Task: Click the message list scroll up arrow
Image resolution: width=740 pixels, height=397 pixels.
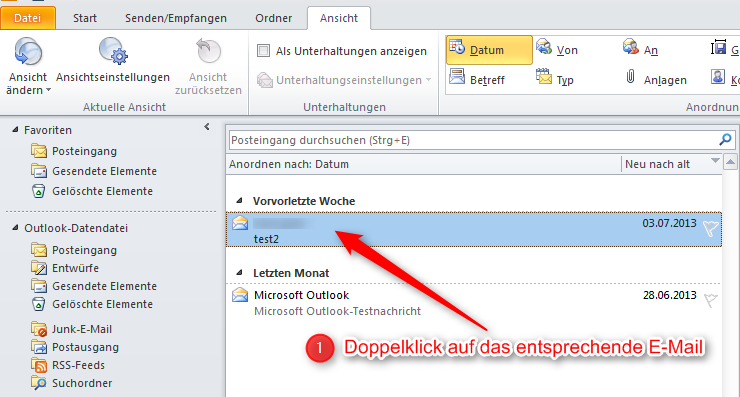Action: [730, 163]
